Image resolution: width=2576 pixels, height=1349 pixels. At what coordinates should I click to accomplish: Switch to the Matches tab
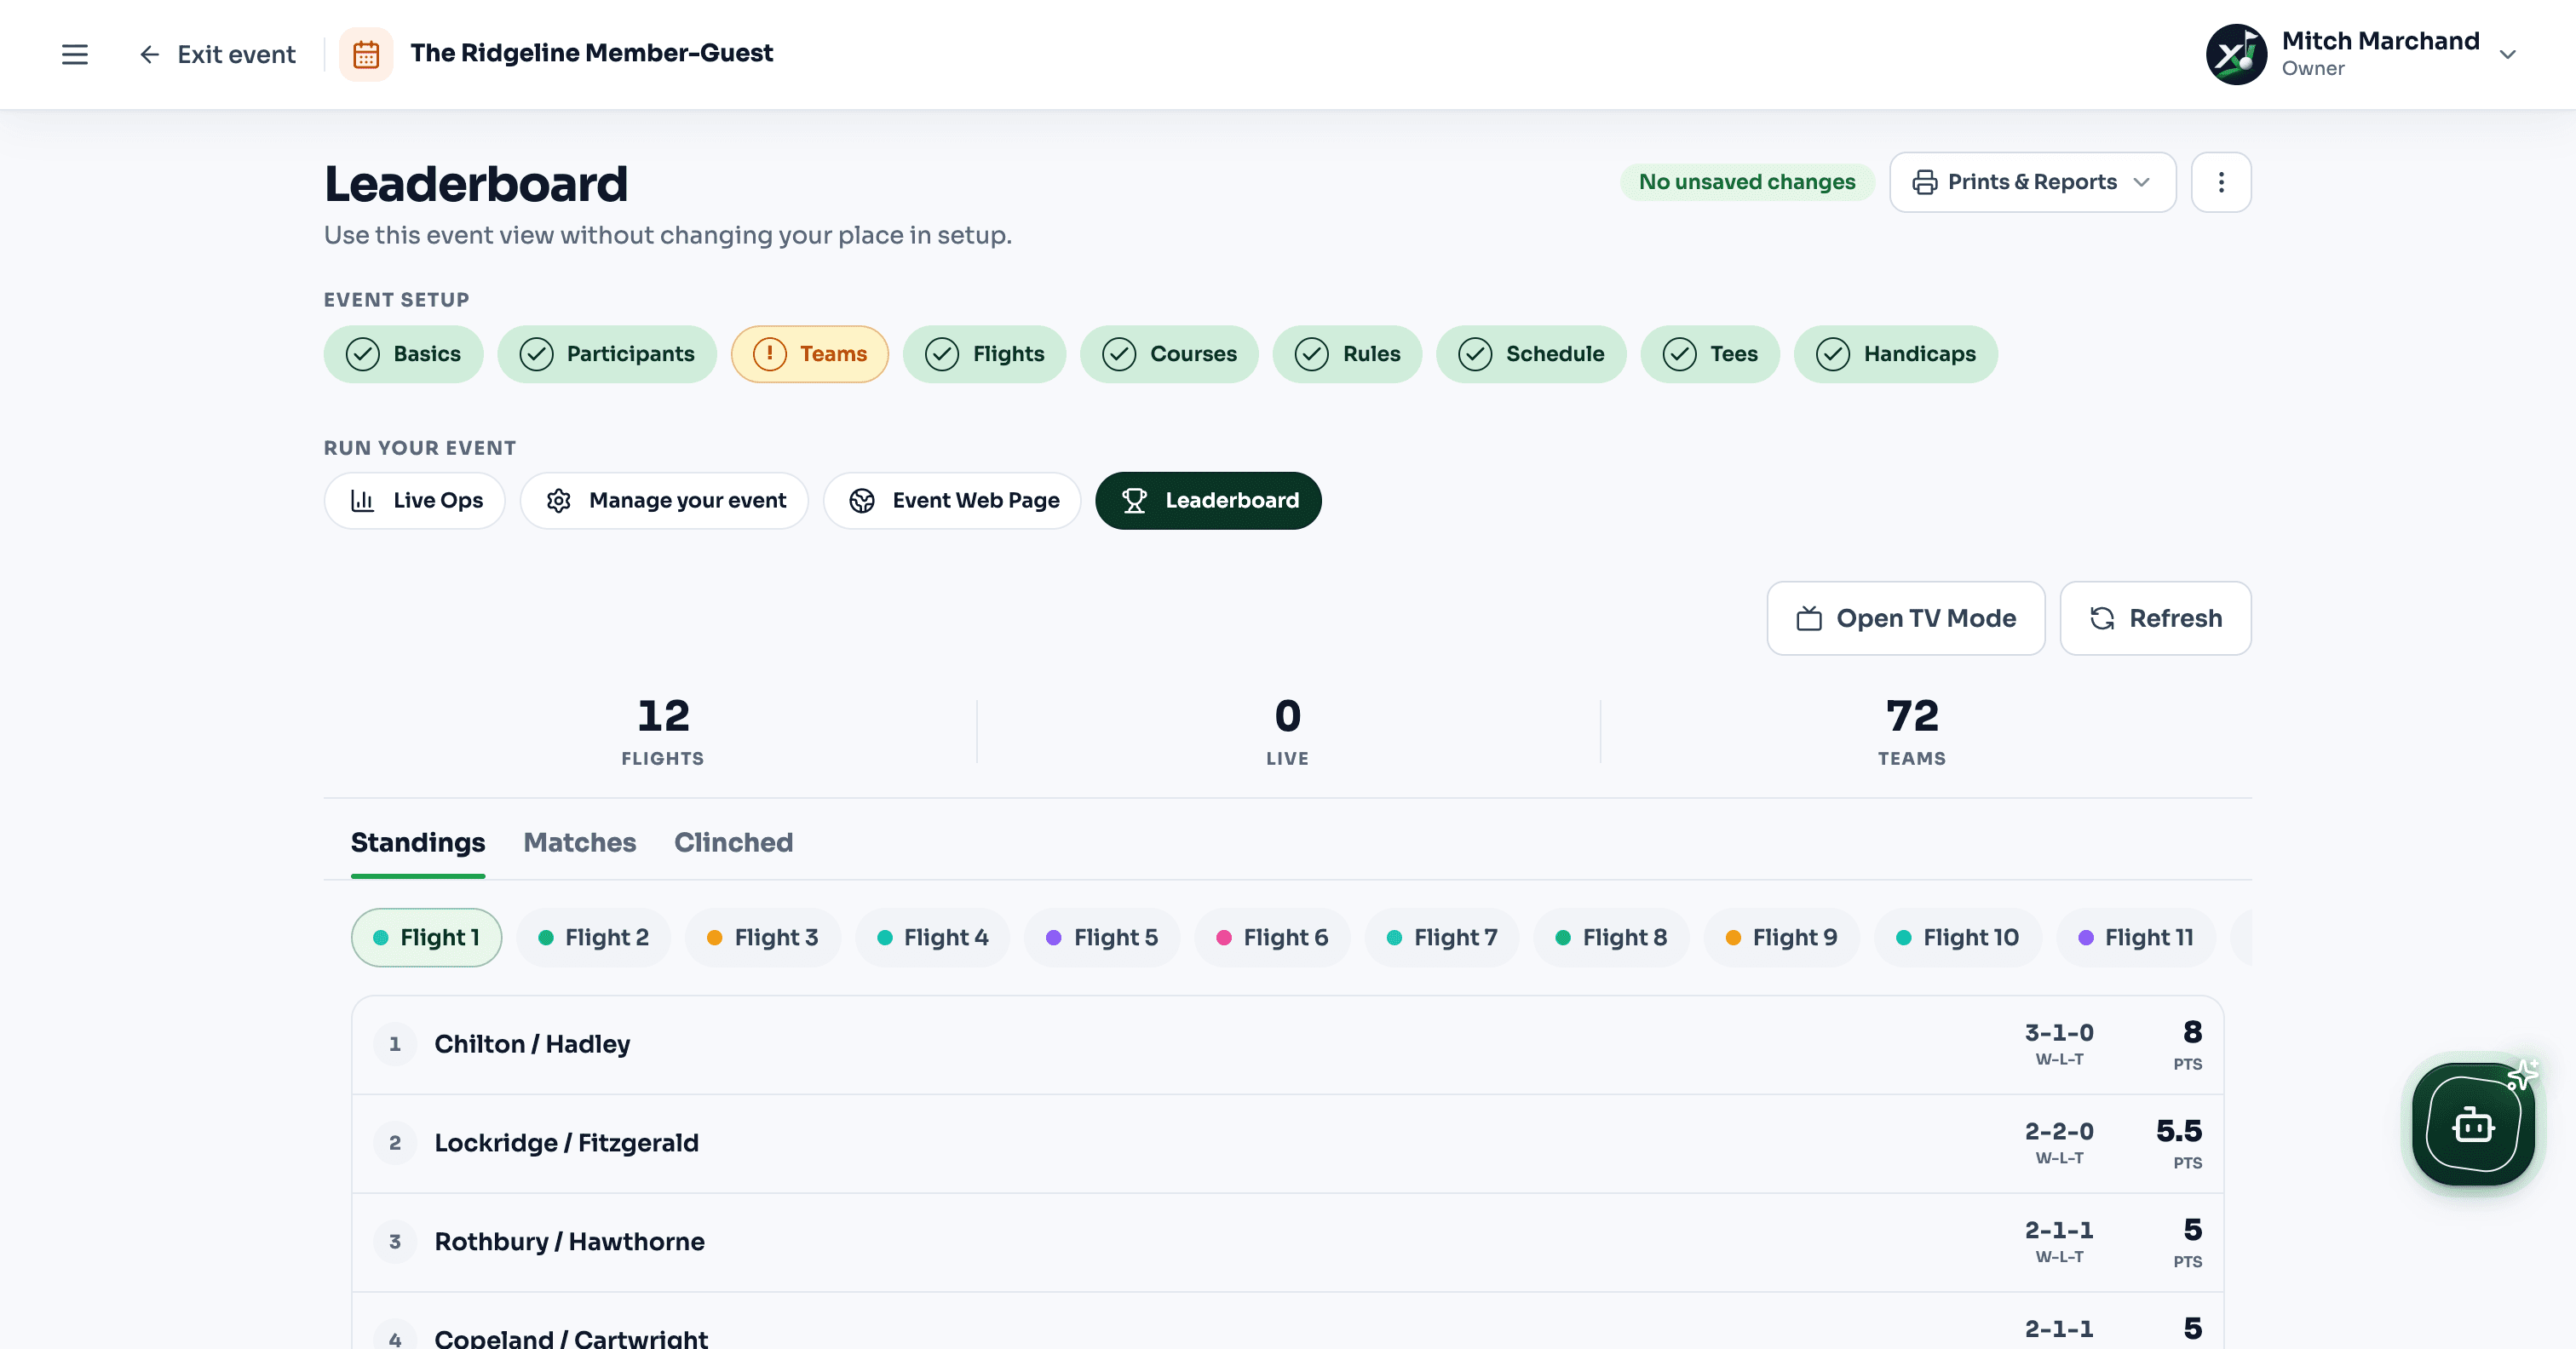pos(580,843)
